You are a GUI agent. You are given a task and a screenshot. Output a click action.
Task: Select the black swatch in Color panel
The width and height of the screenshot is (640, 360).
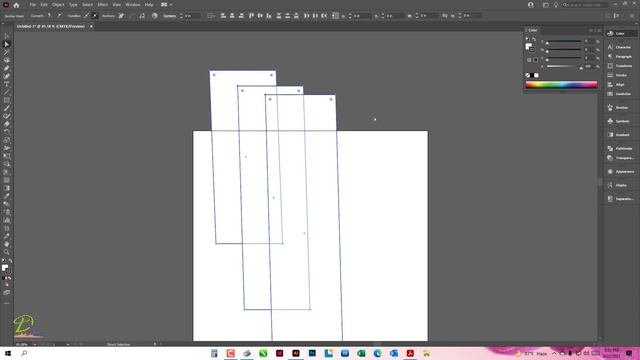tap(532, 76)
